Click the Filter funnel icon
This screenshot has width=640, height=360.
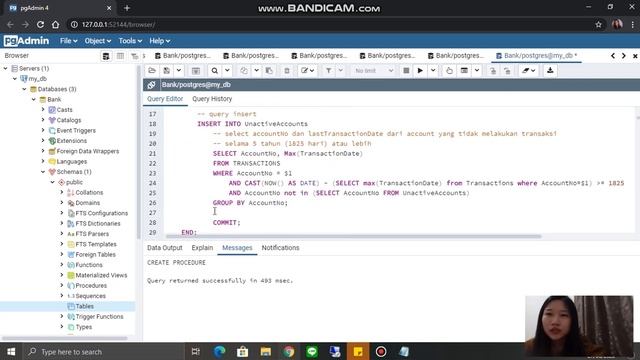[x=329, y=71]
